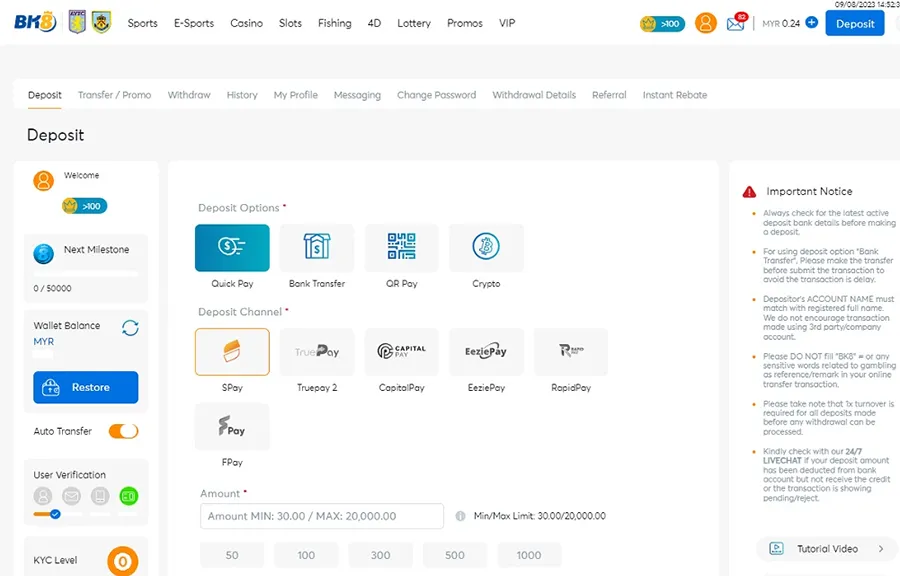Viewport: 900px width, 576px height.
Task: Open the Fishing menu
Action: [x=335, y=23]
